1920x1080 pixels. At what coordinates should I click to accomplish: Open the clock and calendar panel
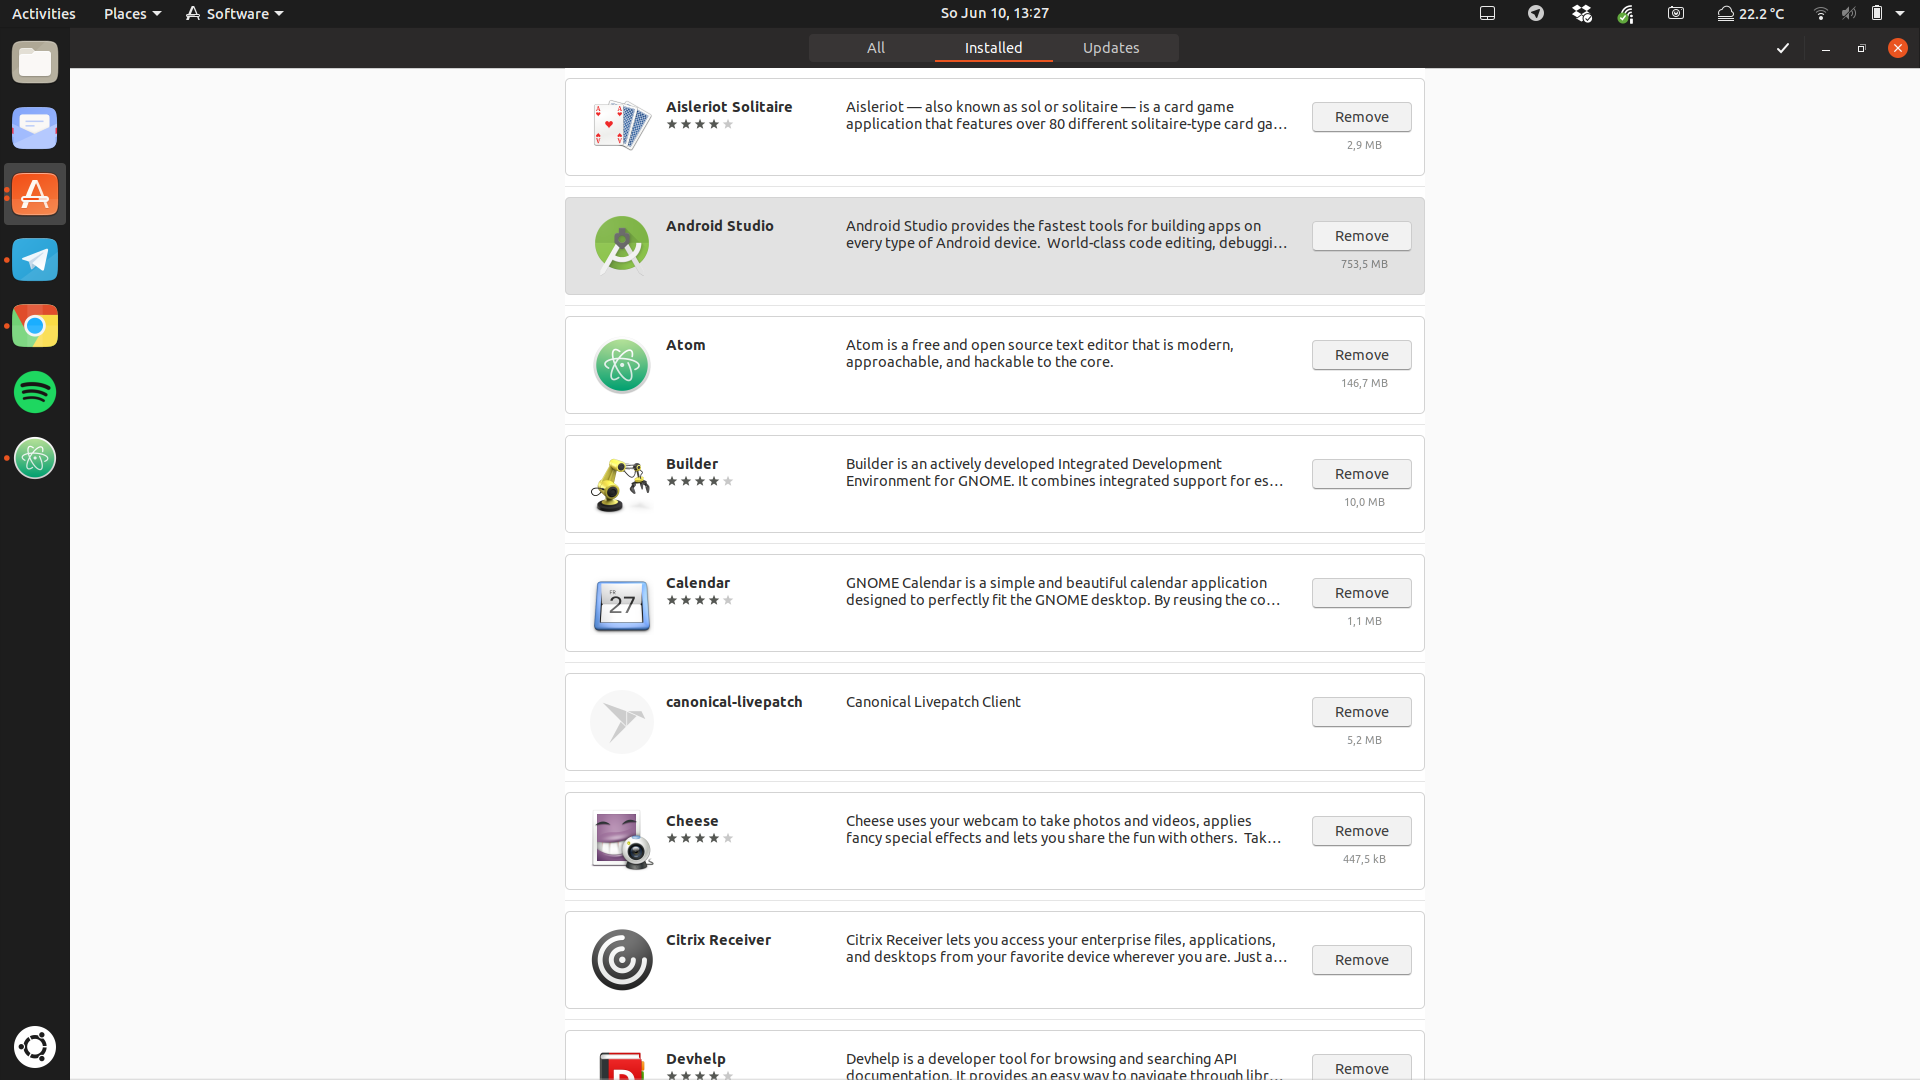[x=994, y=13]
